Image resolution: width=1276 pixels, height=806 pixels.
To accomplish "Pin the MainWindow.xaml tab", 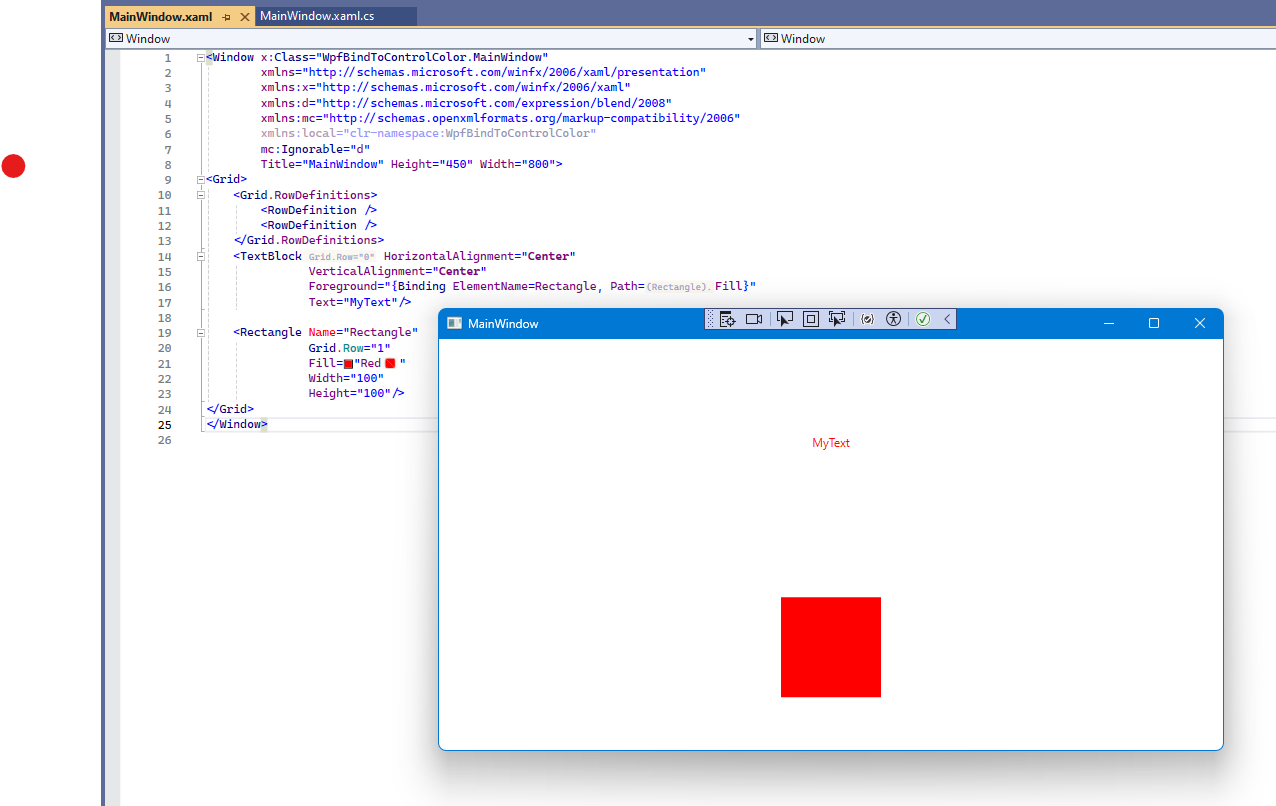I will pyautogui.click(x=227, y=17).
